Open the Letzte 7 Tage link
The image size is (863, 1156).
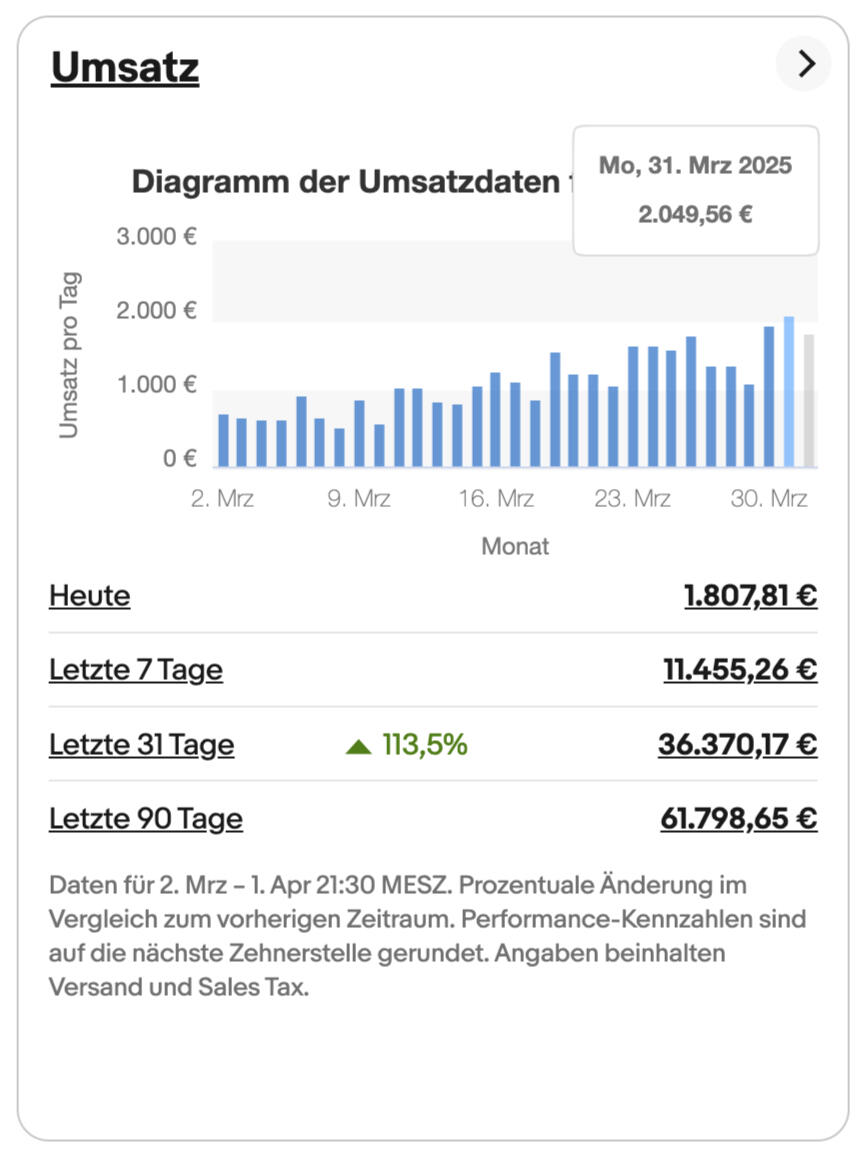(x=136, y=670)
